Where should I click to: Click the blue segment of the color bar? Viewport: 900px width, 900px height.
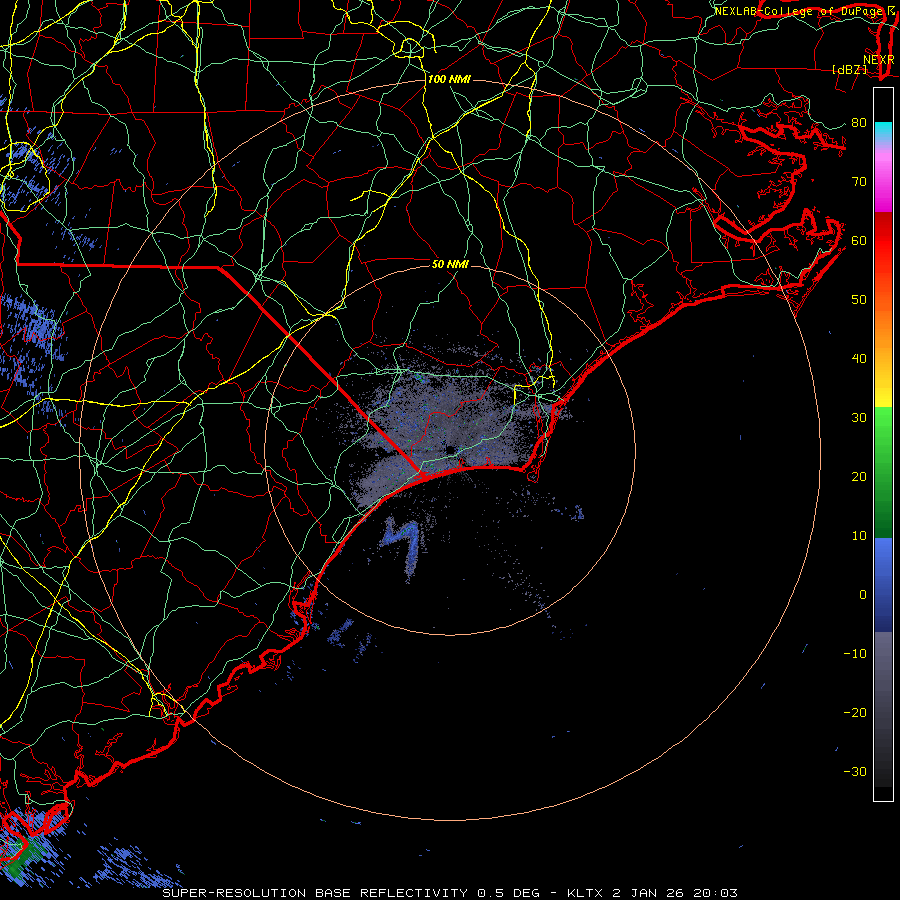(883, 584)
